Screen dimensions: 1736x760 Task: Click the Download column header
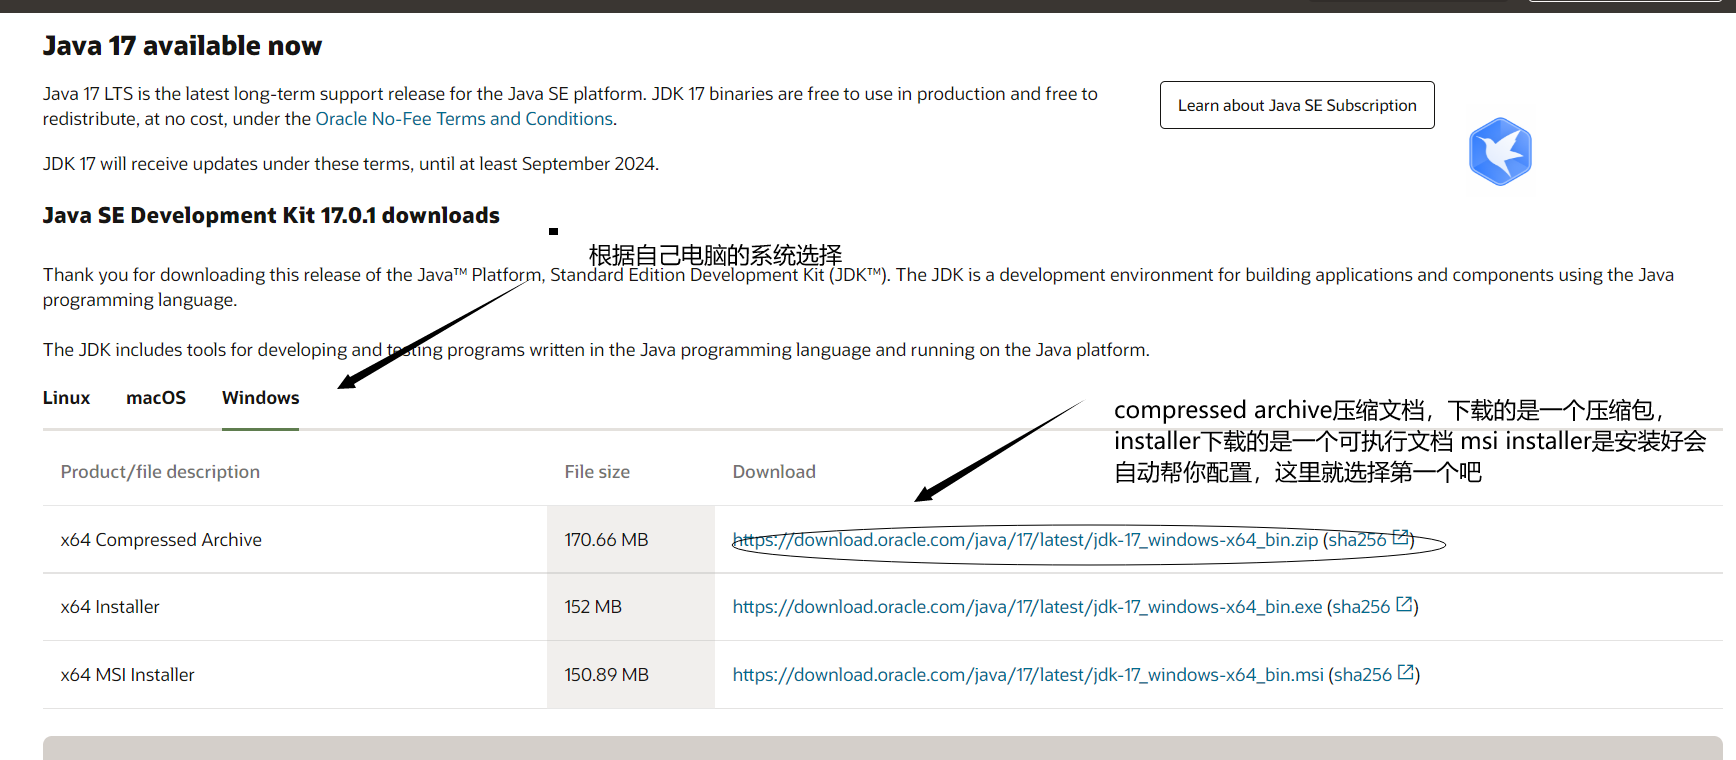tap(774, 472)
